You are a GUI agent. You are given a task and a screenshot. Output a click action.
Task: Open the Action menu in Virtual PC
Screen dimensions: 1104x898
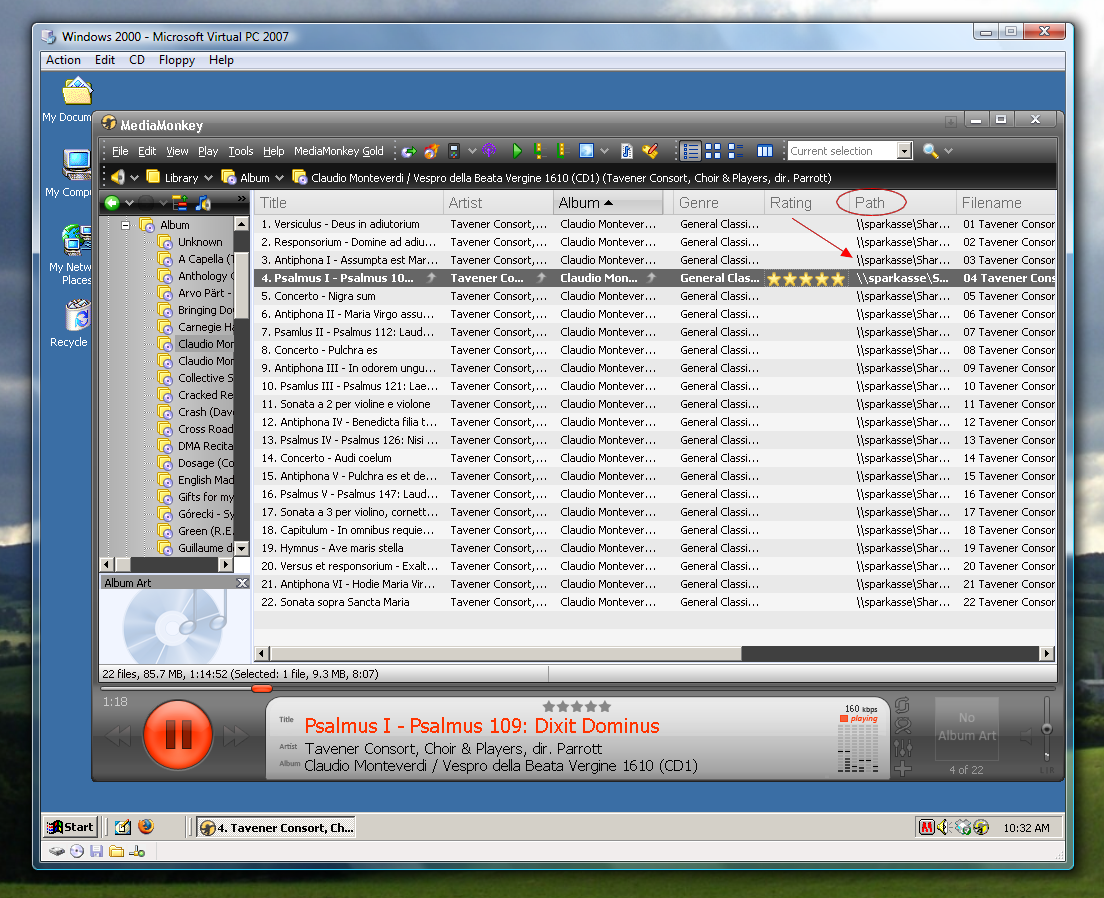coord(63,60)
